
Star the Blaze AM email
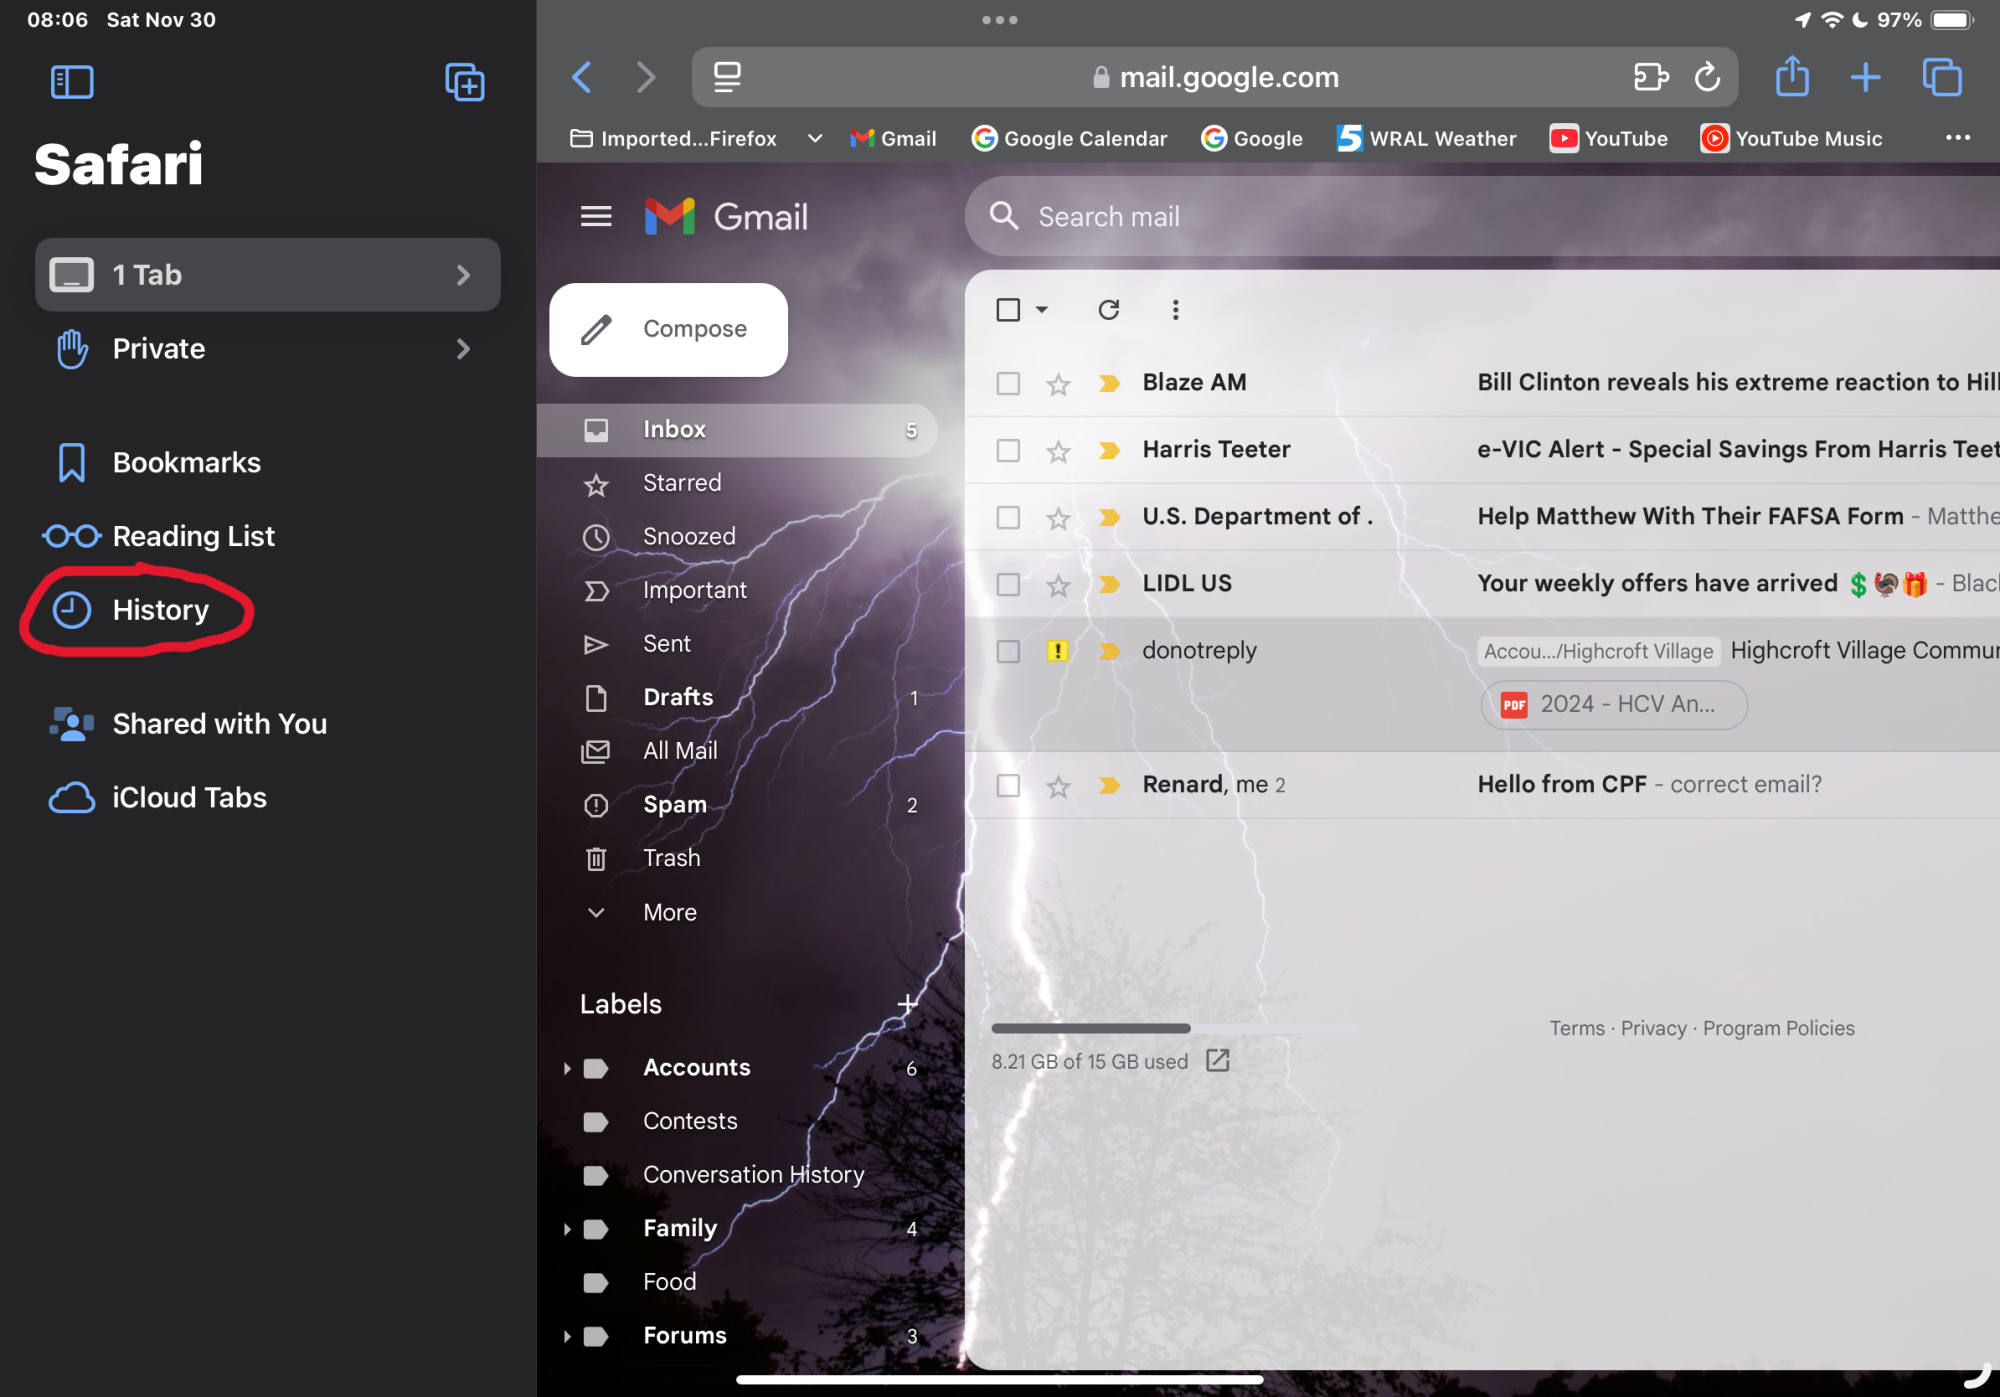point(1058,384)
